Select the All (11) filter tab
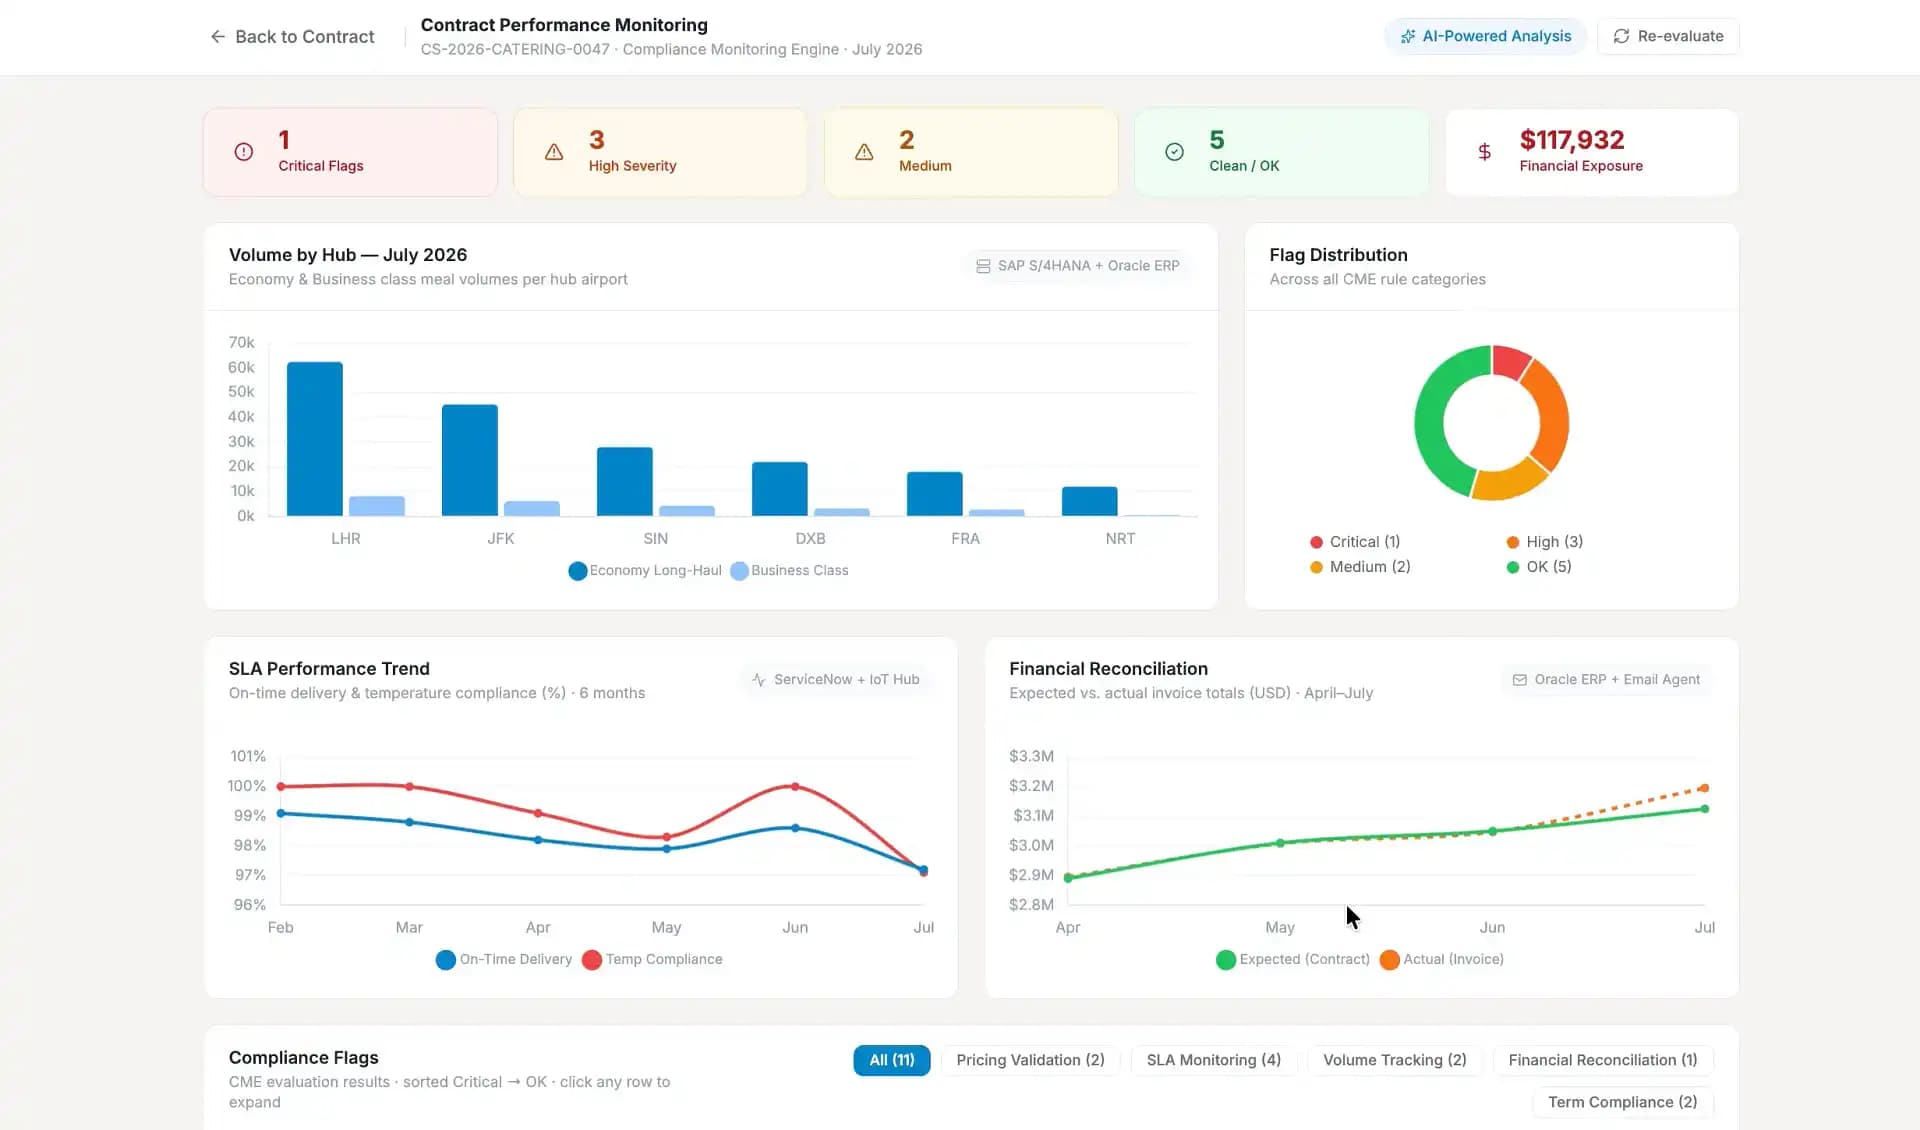The image size is (1920, 1130). point(891,1060)
